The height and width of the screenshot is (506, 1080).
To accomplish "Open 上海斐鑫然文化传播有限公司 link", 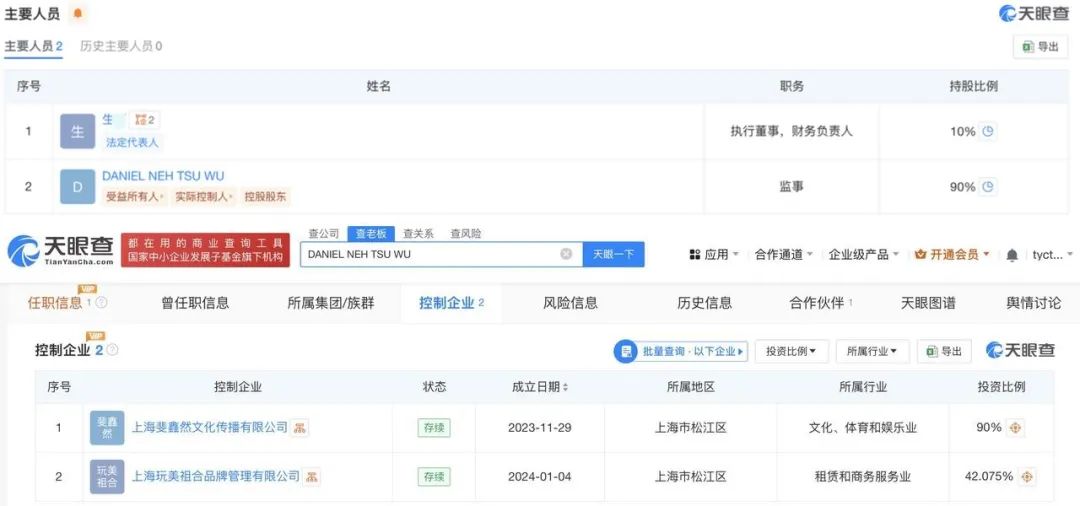I will pyautogui.click(x=209, y=428).
